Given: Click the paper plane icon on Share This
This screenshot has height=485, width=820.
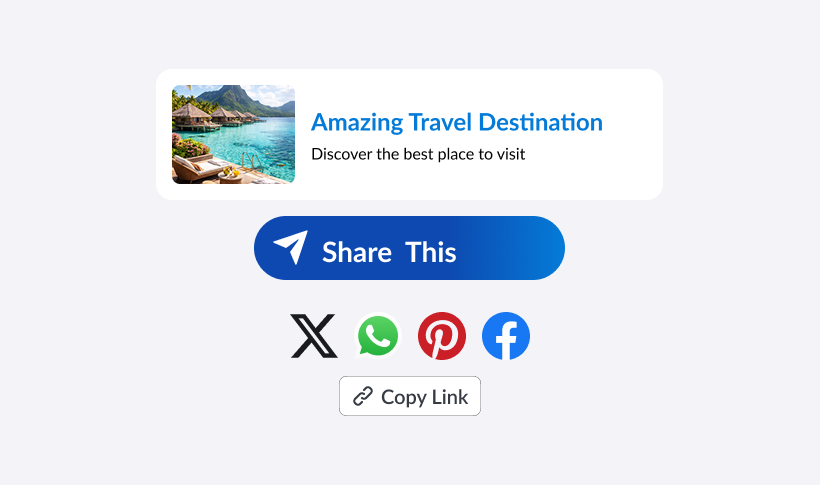Looking at the screenshot, I should coord(291,247).
